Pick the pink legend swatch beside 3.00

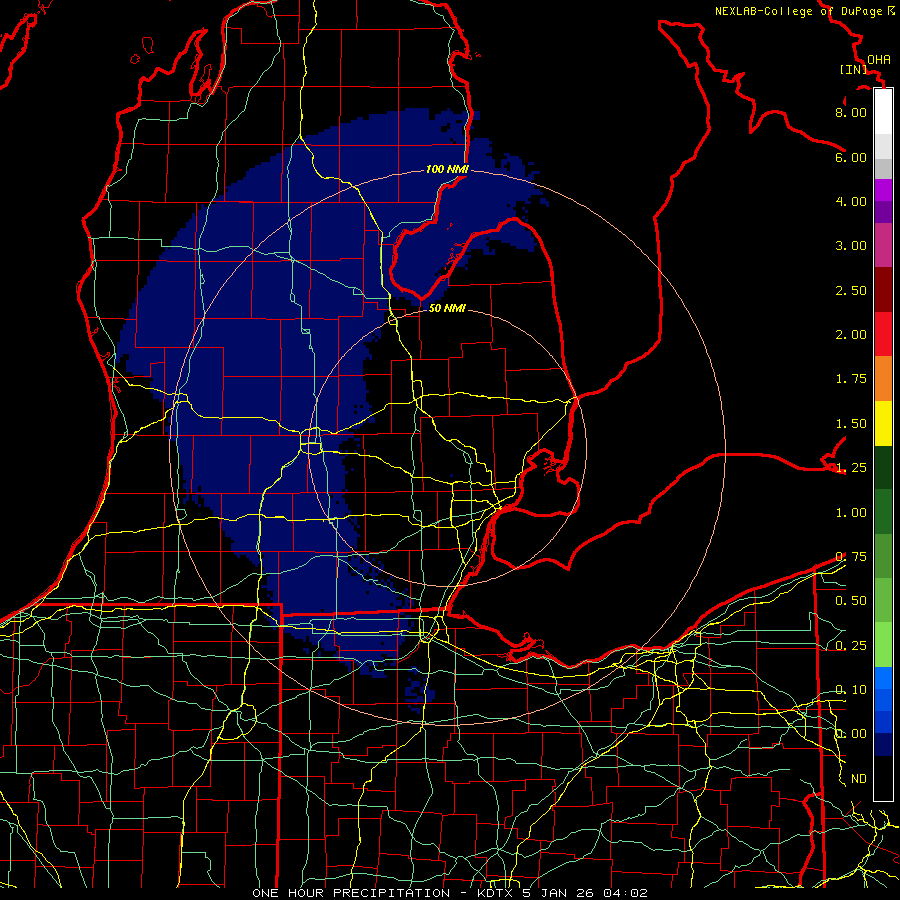[x=883, y=245]
